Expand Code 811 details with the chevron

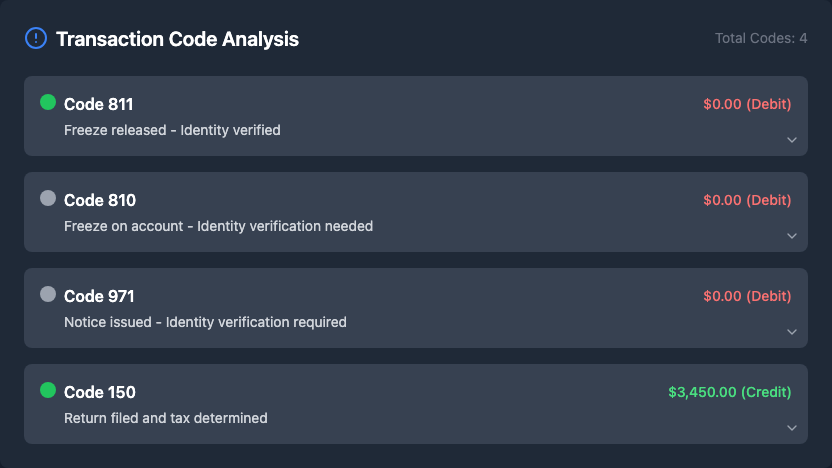tap(792, 140)
